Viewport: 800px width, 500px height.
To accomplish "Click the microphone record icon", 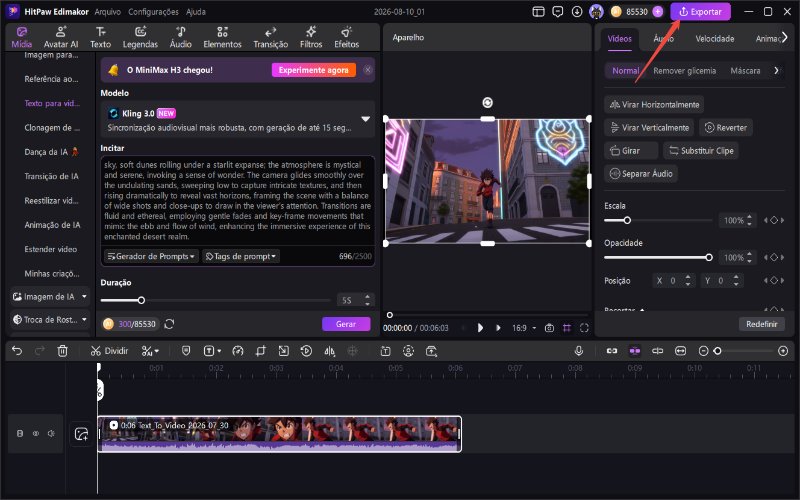I will 579,351.
